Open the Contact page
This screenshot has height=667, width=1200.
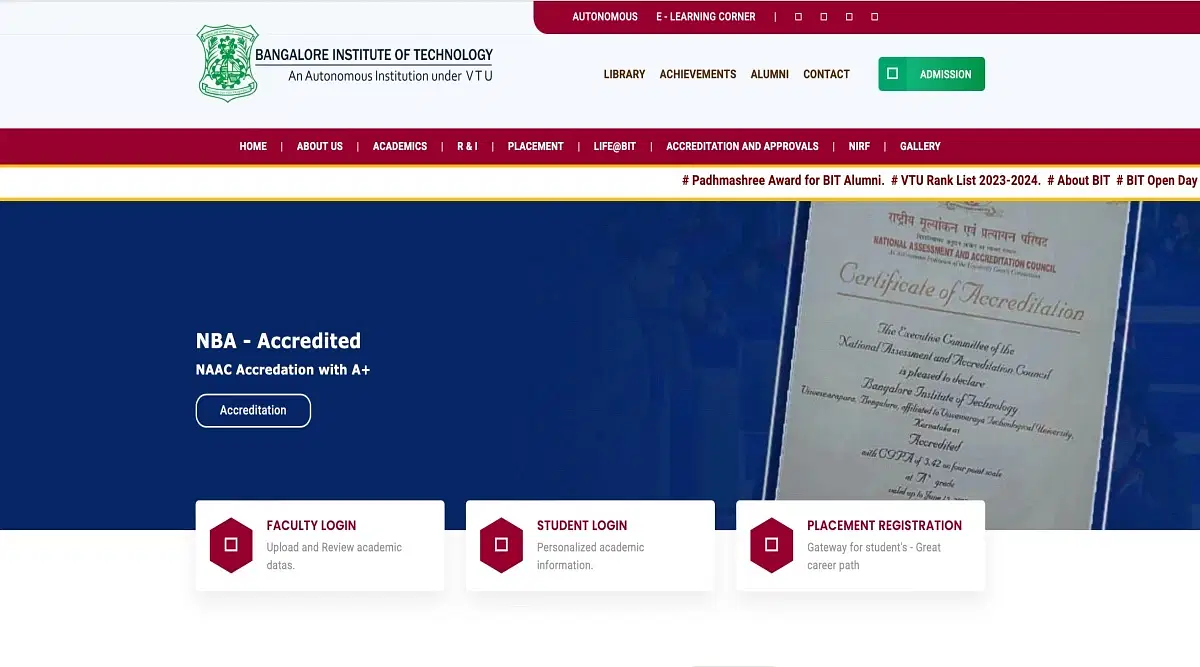826,74
